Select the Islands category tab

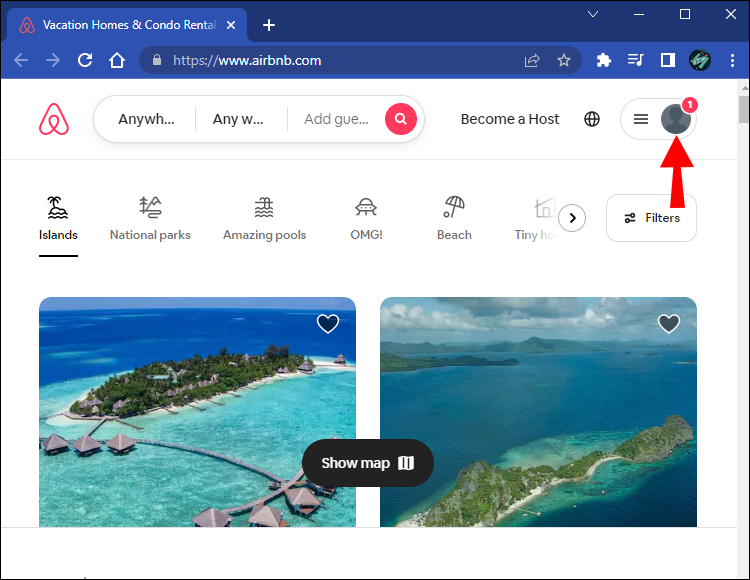(58, 218)
